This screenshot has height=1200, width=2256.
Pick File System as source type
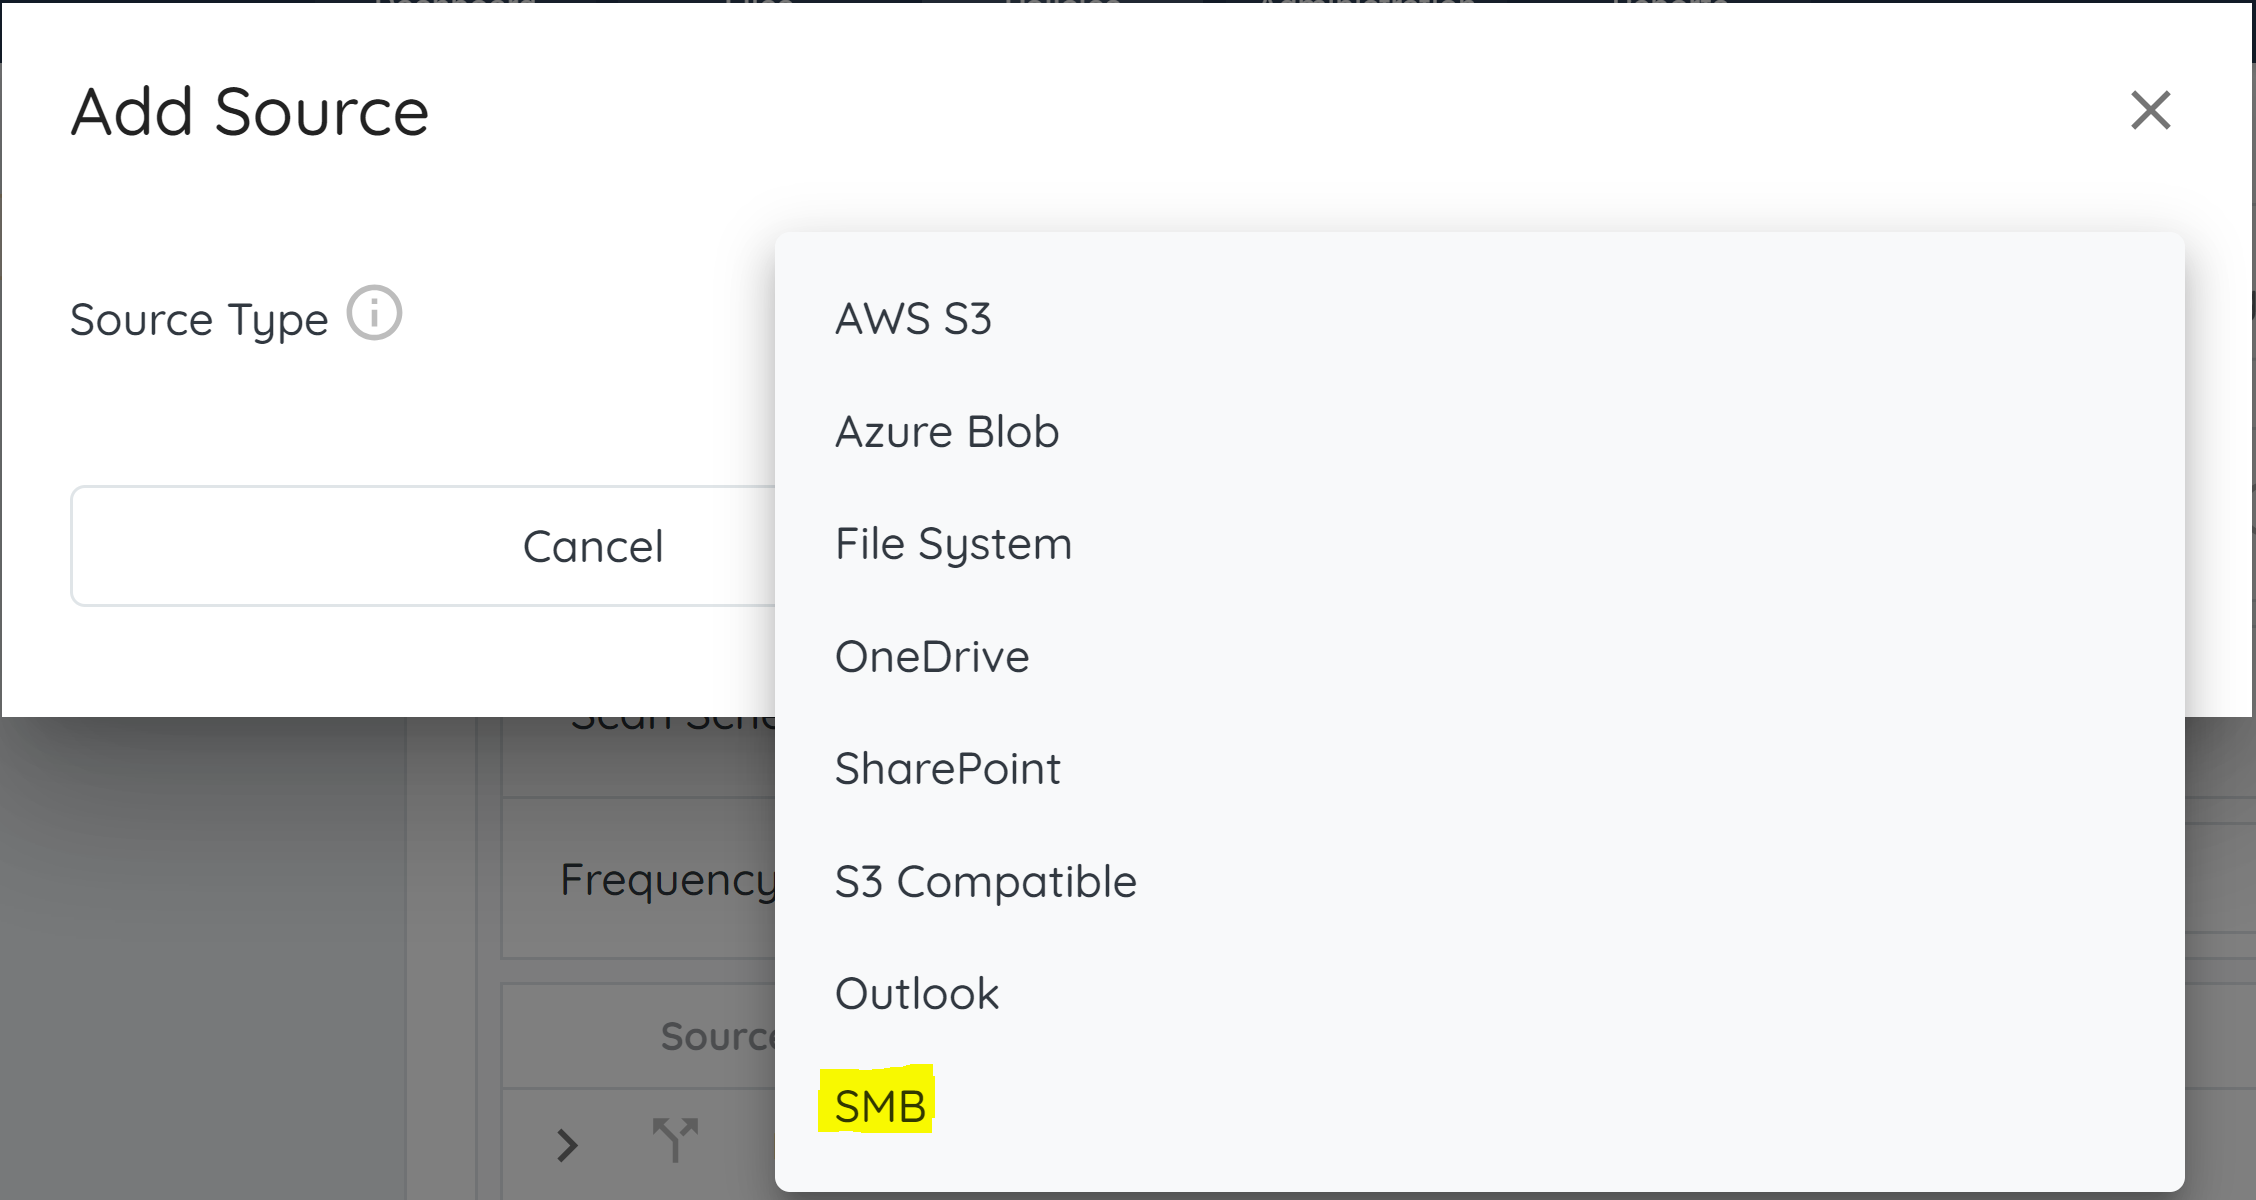(953, 544)
